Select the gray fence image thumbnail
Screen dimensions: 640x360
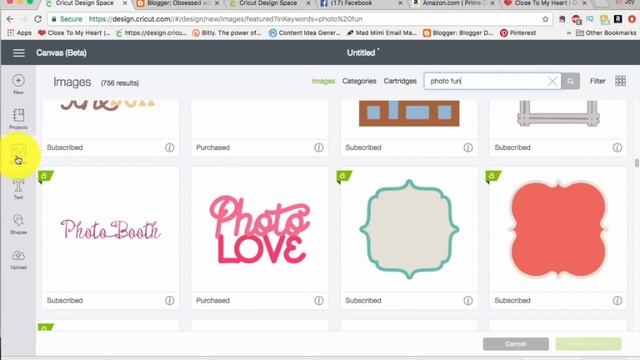(x=558, y=113)
